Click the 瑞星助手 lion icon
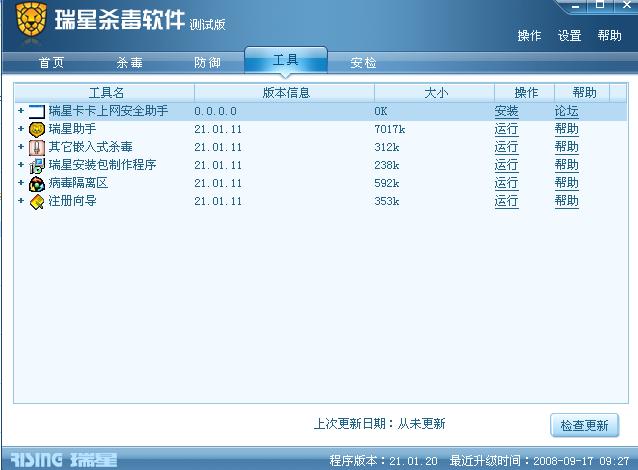The width and height of the screenshot is (638, 470). [x=37, y=129]
